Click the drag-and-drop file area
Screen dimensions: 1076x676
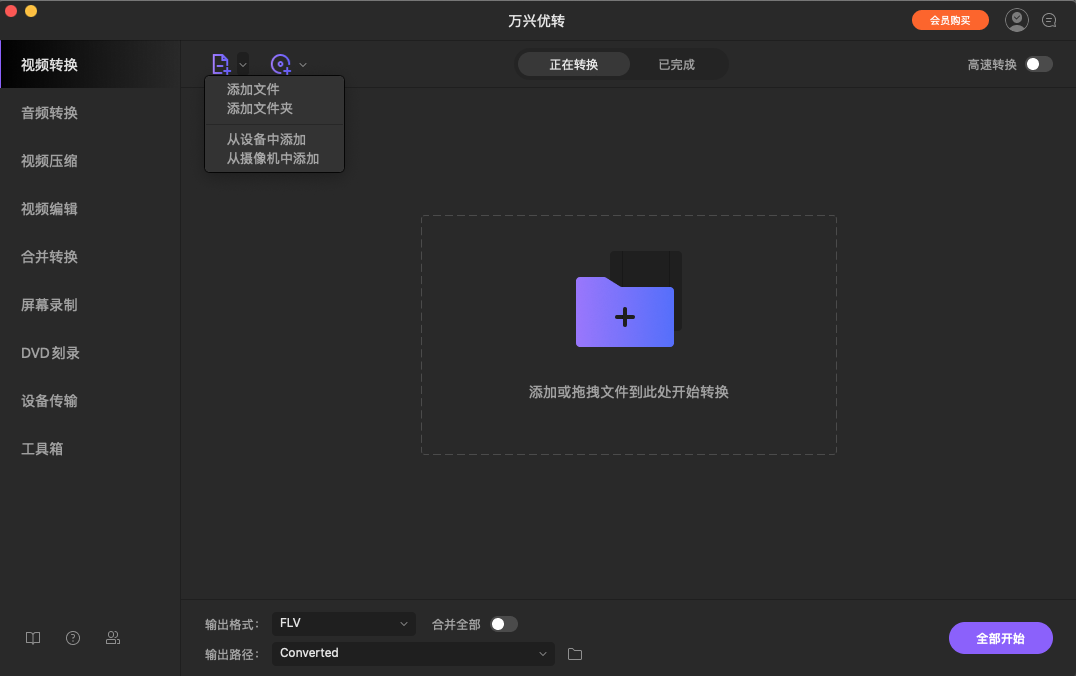[x=628, y=335]
